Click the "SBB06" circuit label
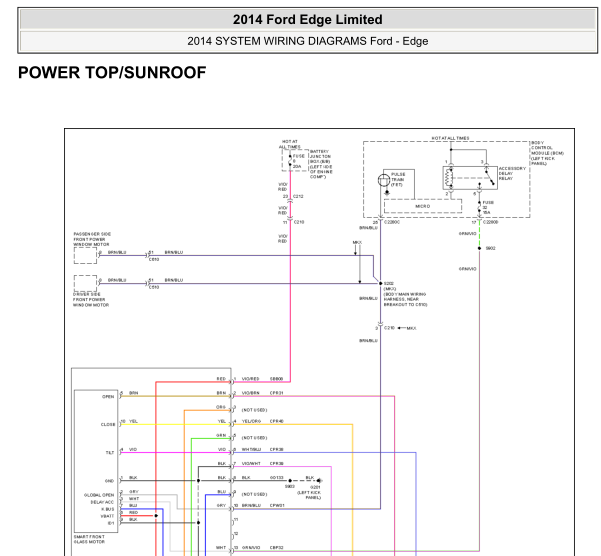 coord(276,379)
